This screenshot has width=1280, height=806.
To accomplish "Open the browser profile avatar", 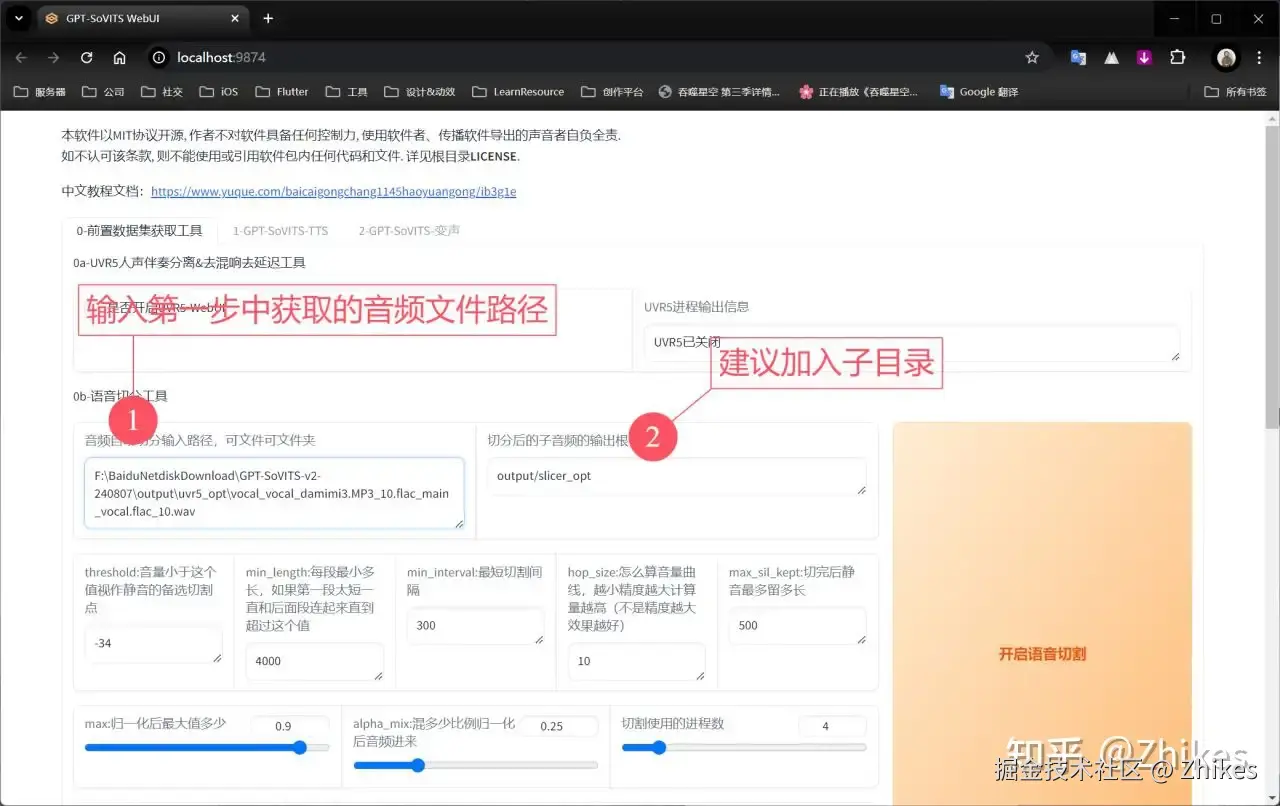I will 1227,58.
